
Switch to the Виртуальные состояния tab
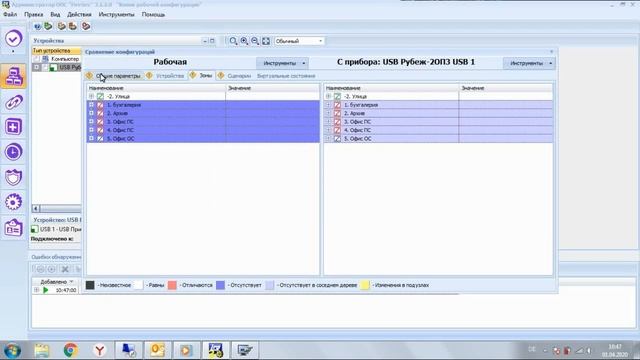pyautogui.click(x=286, y=76)
